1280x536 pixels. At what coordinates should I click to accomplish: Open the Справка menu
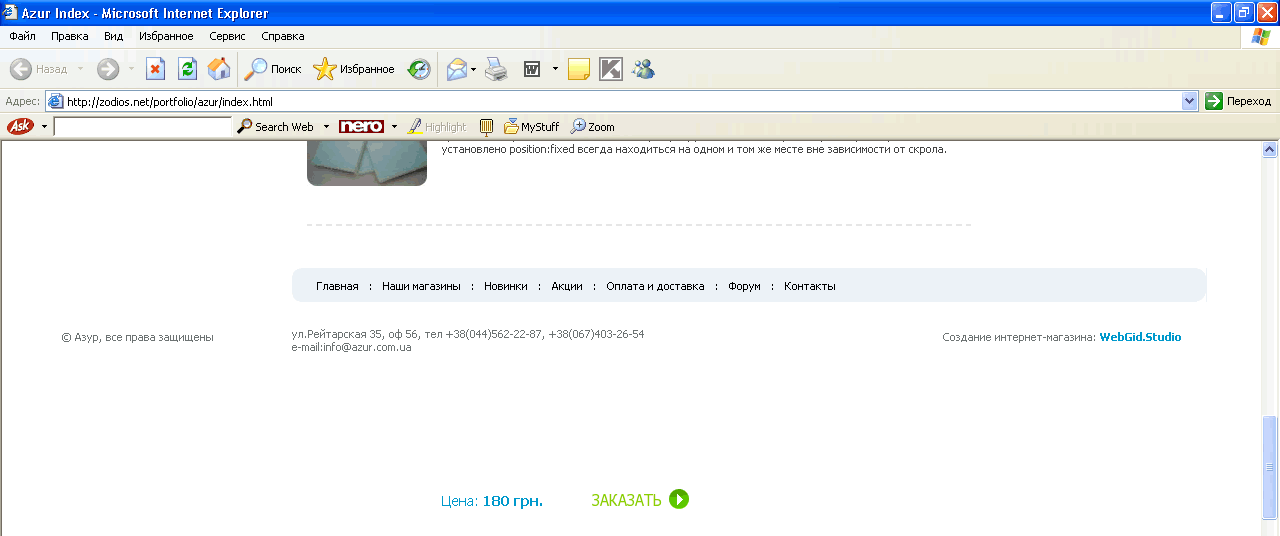click(283, 36)
